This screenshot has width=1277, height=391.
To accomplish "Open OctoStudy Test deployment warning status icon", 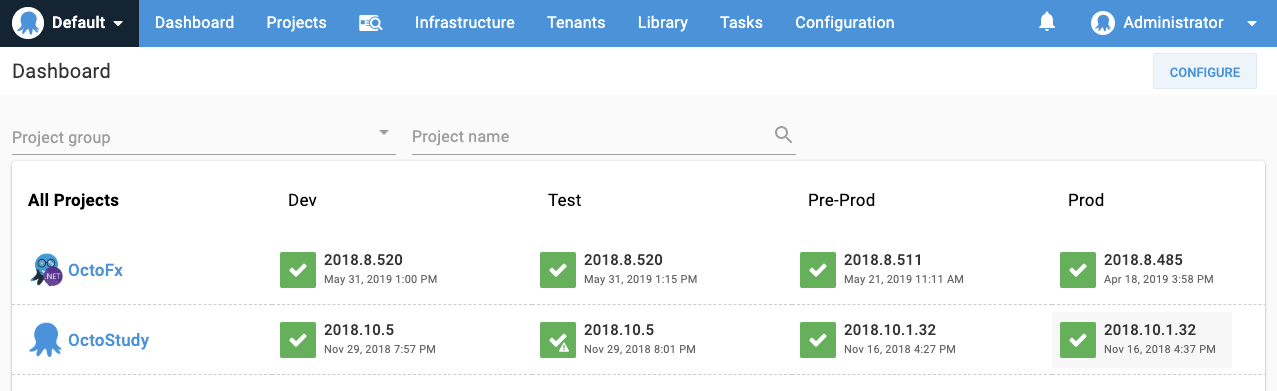I will pyautogui.click(x=557, y=340).
